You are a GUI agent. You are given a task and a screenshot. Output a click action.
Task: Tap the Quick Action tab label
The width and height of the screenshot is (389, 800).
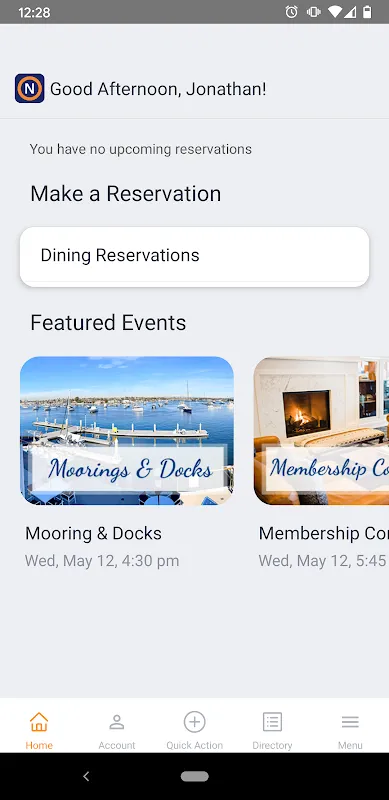194,745
